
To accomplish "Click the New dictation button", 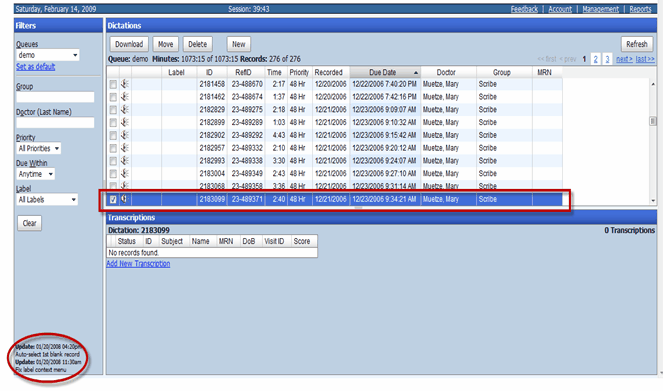I will [x=238, y=44].
